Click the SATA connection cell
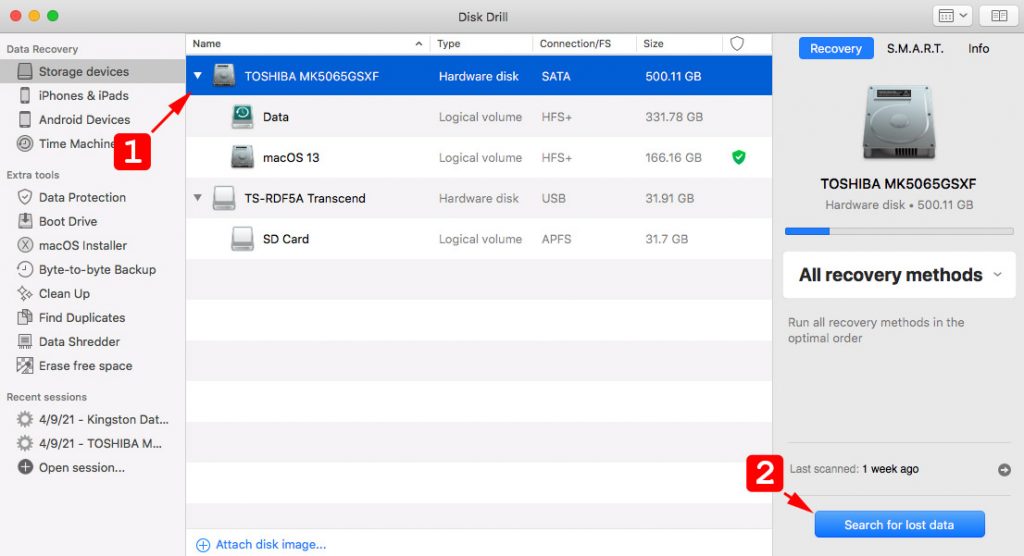The image size is (1024, 556). tap(556, 76)
